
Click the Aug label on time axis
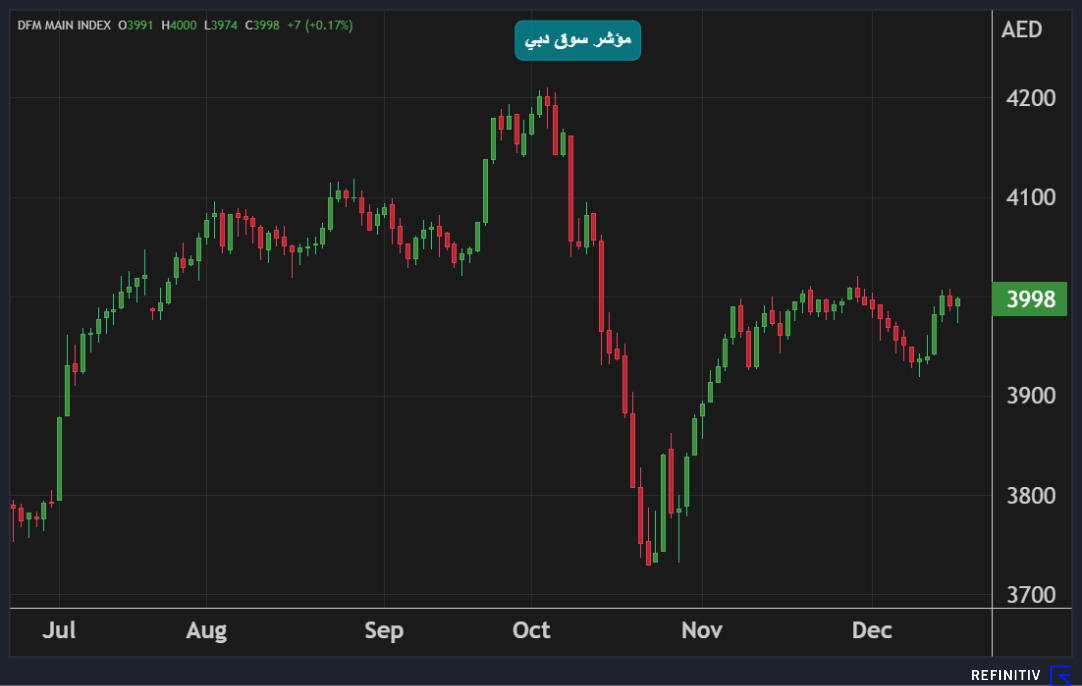point(206,631)
